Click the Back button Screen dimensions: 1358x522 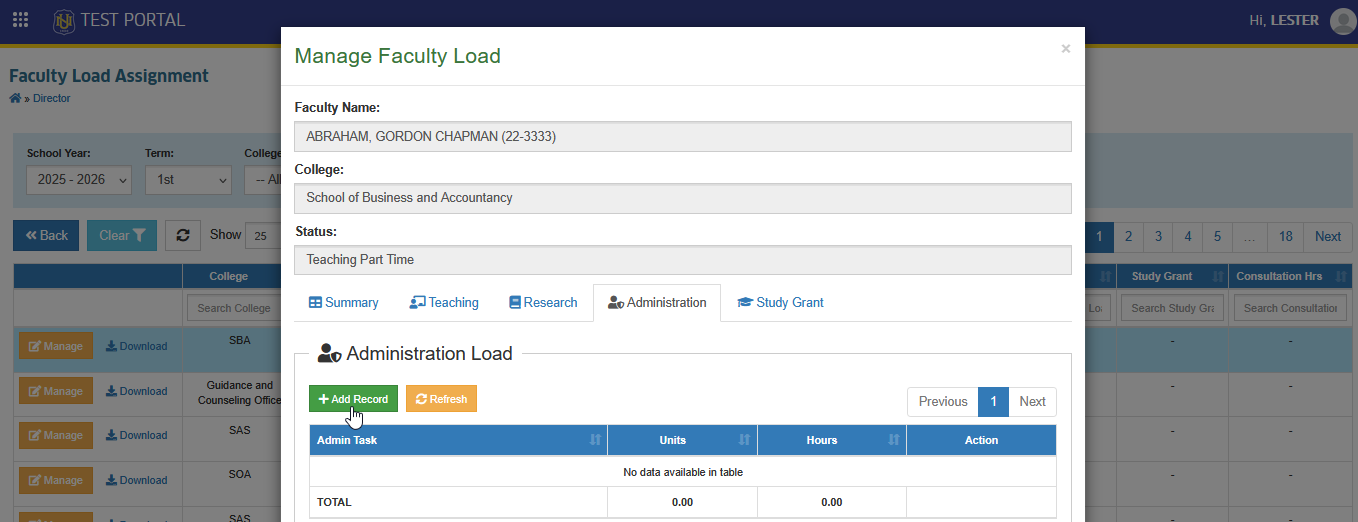(x=46, y=236)
